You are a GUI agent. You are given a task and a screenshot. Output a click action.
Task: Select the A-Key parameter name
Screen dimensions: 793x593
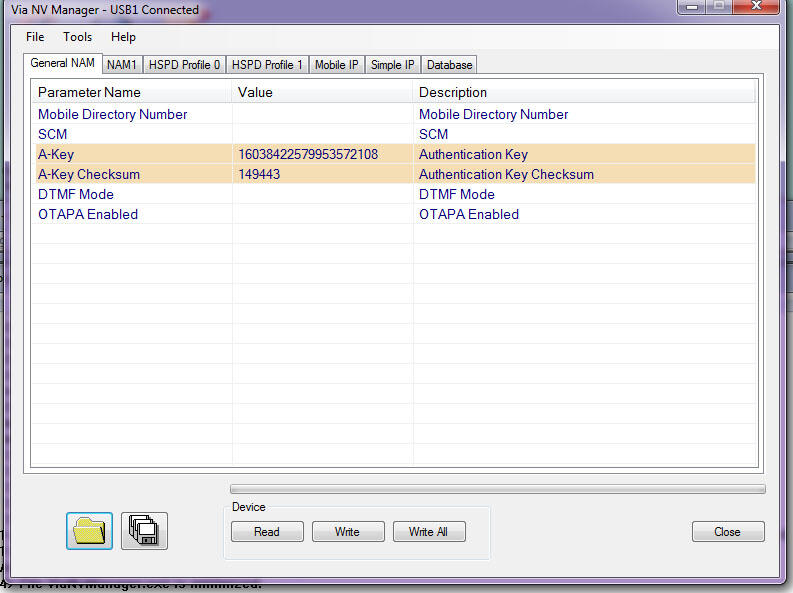click(x=56, y=154)
